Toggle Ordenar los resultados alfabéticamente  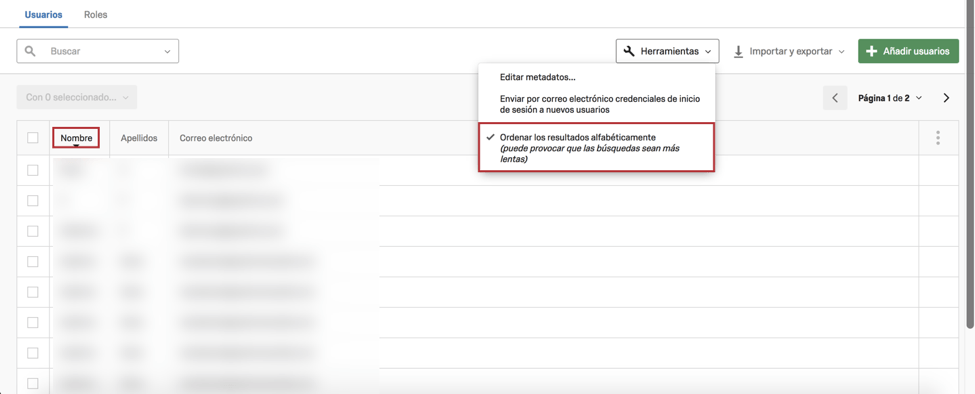tap(596, 147)
